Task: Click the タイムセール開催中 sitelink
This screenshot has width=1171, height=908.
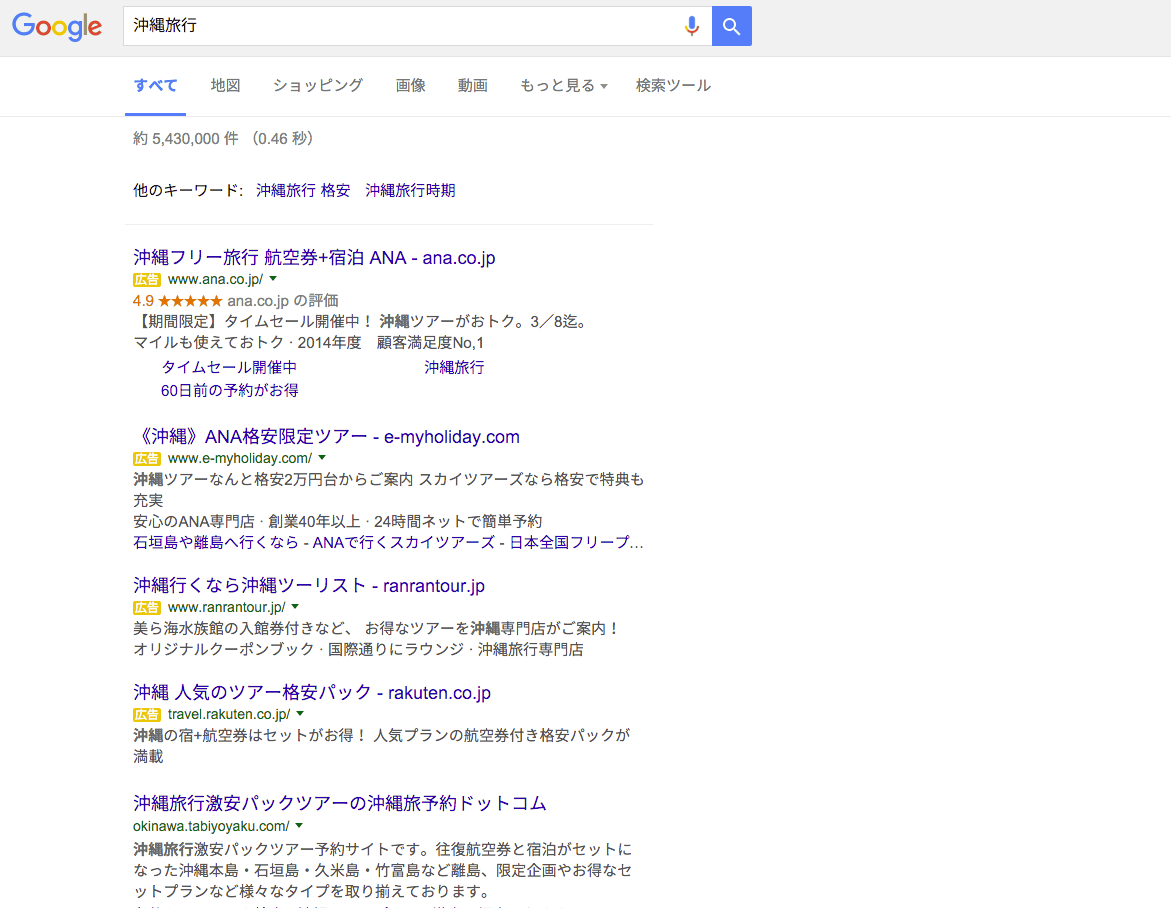Action: 229,367
